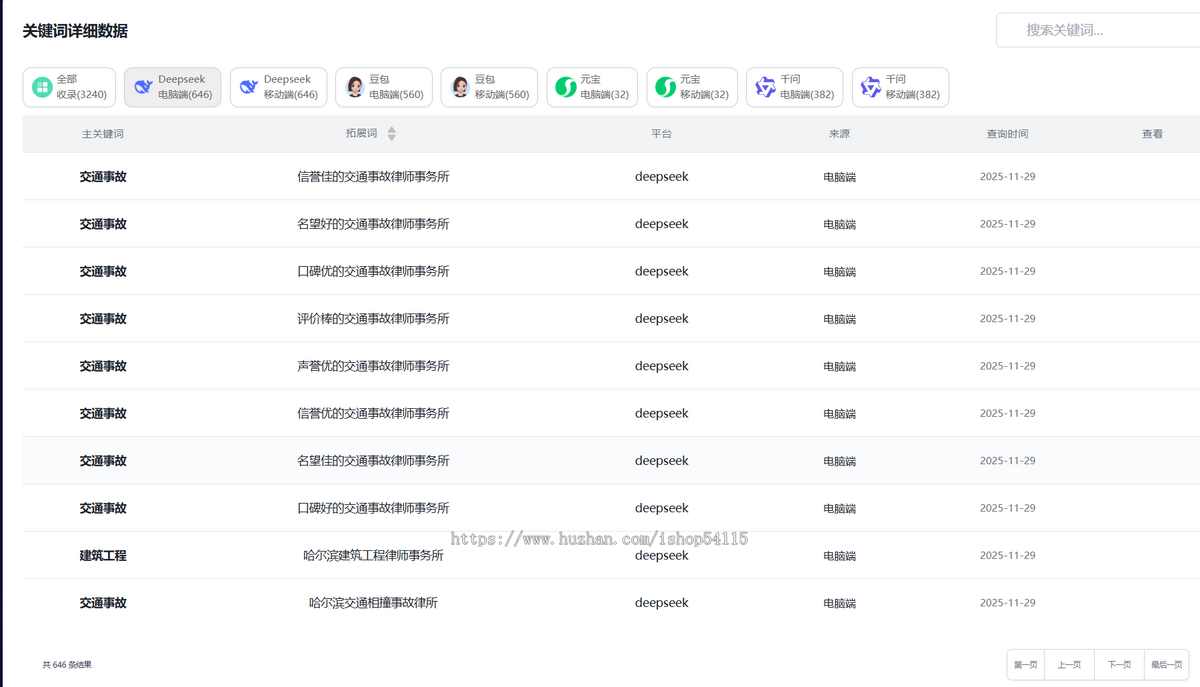Switch to the 元宝 移动端(32) tab
The width and height of the screenshot is (1200, 687).
[x=692, y=87]
